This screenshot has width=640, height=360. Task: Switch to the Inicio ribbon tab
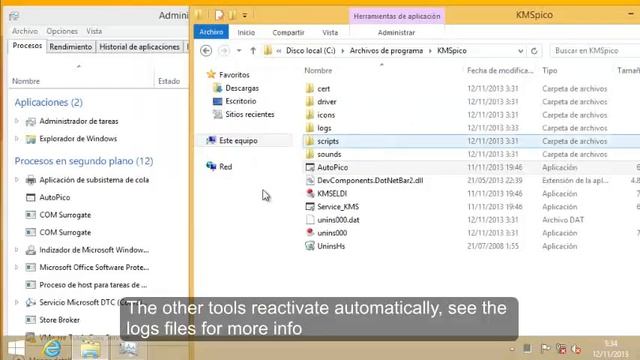point(246,32)
